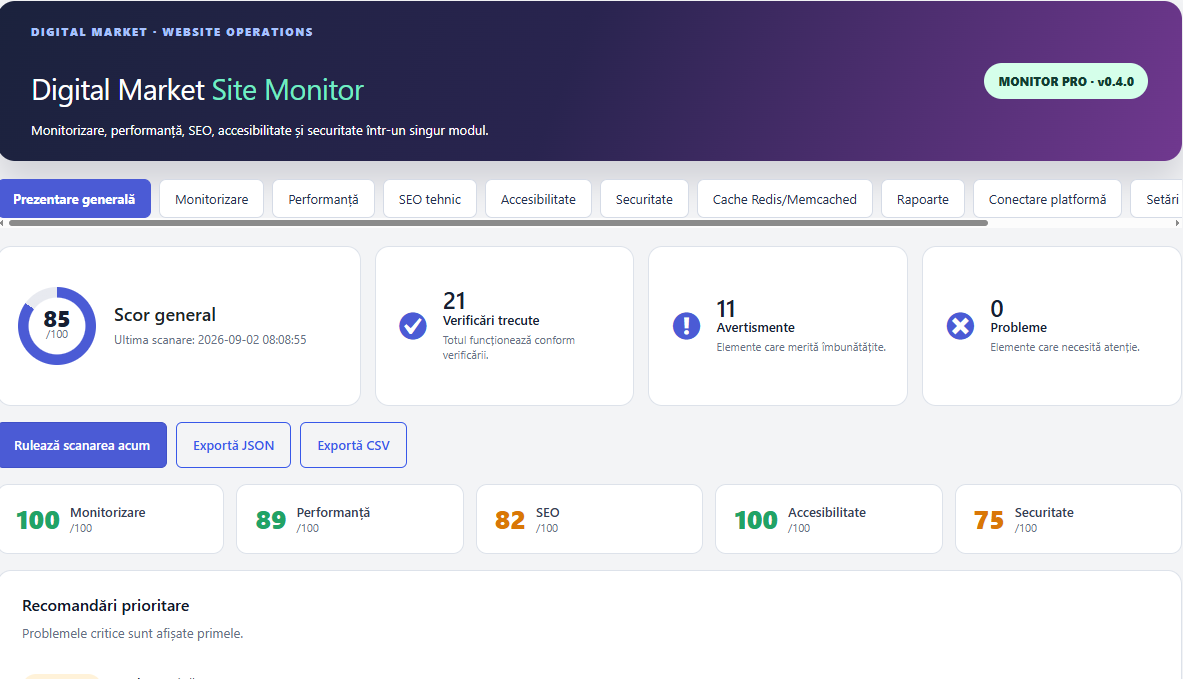This screenshot has width=1183, height=679.
Task: Click the MONITOR PRO v0.4.0 badge
Action: pos(1065,81)
